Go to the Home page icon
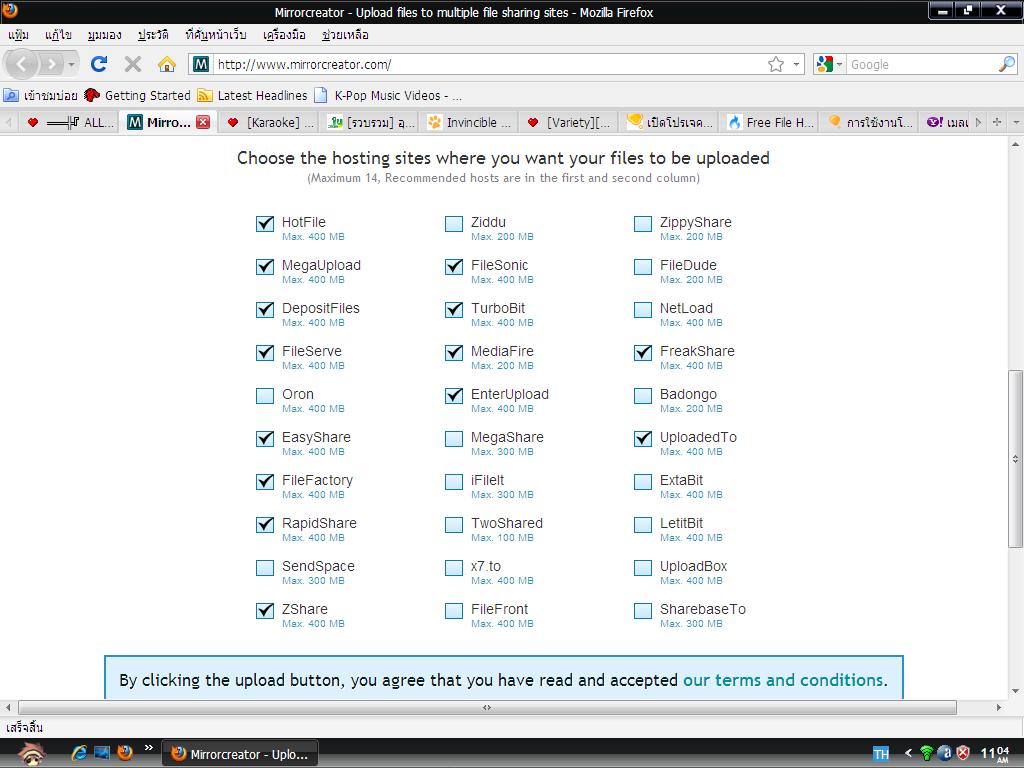The image size is (1024, 768). click(167, 64)
